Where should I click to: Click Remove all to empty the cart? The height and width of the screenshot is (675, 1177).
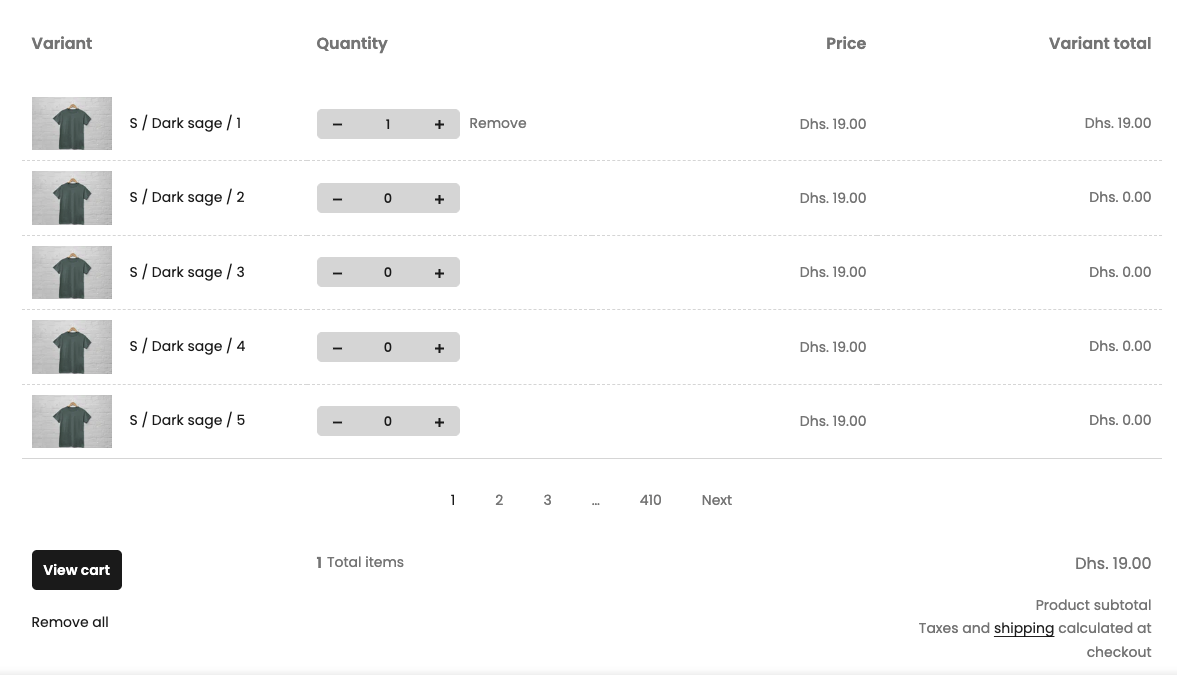click(69, 622)
